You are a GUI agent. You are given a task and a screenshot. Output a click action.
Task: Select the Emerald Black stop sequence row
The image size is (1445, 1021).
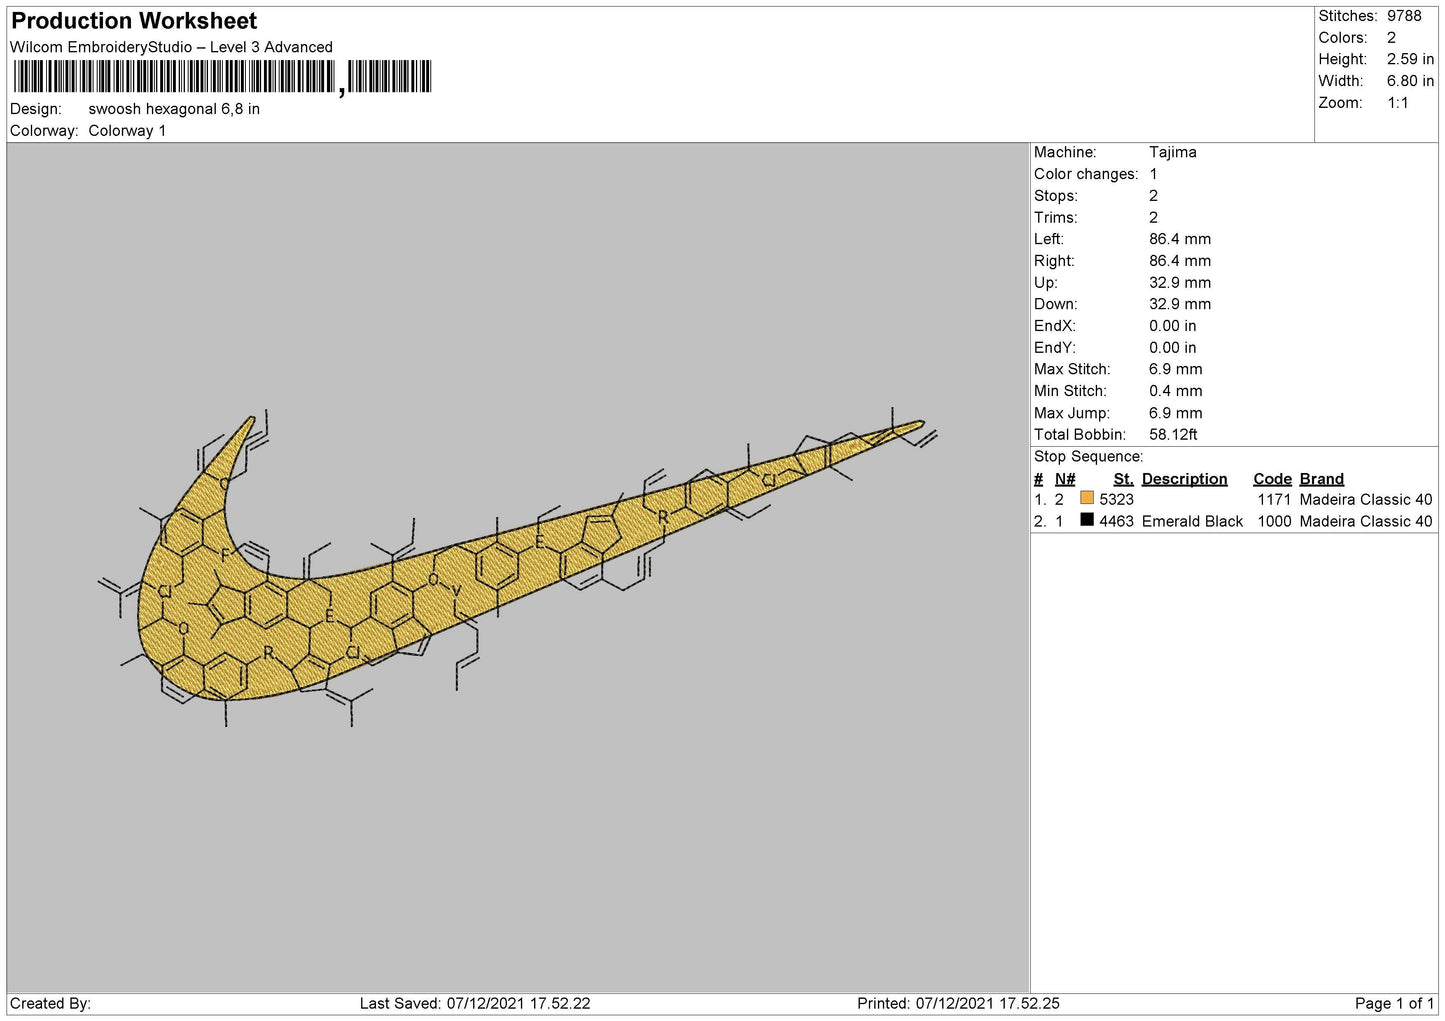tap(1233, 521)
